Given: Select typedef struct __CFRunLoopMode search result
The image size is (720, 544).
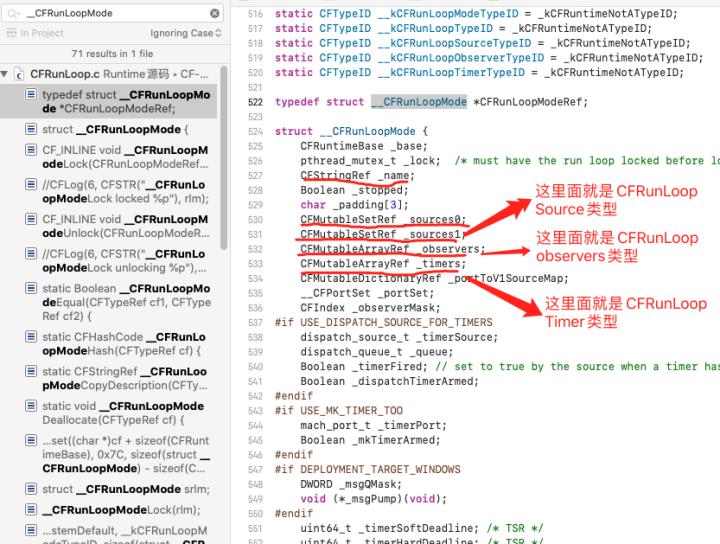Looking at the screenshot, I should pyautogui.click(x=109, y=101).
